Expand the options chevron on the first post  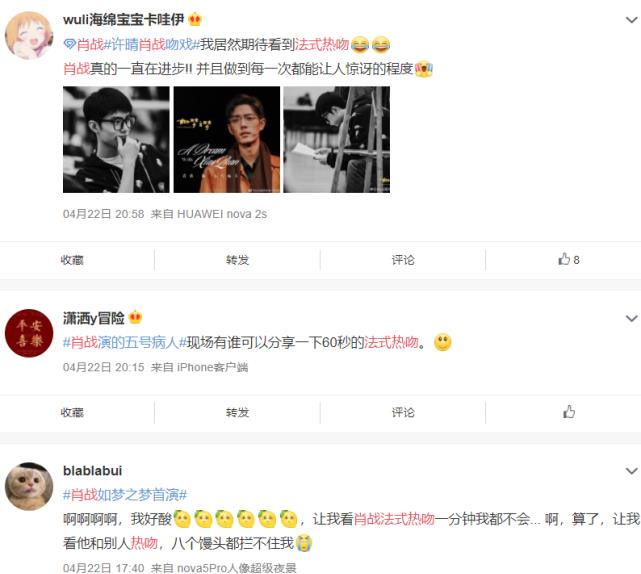(632, 20)
